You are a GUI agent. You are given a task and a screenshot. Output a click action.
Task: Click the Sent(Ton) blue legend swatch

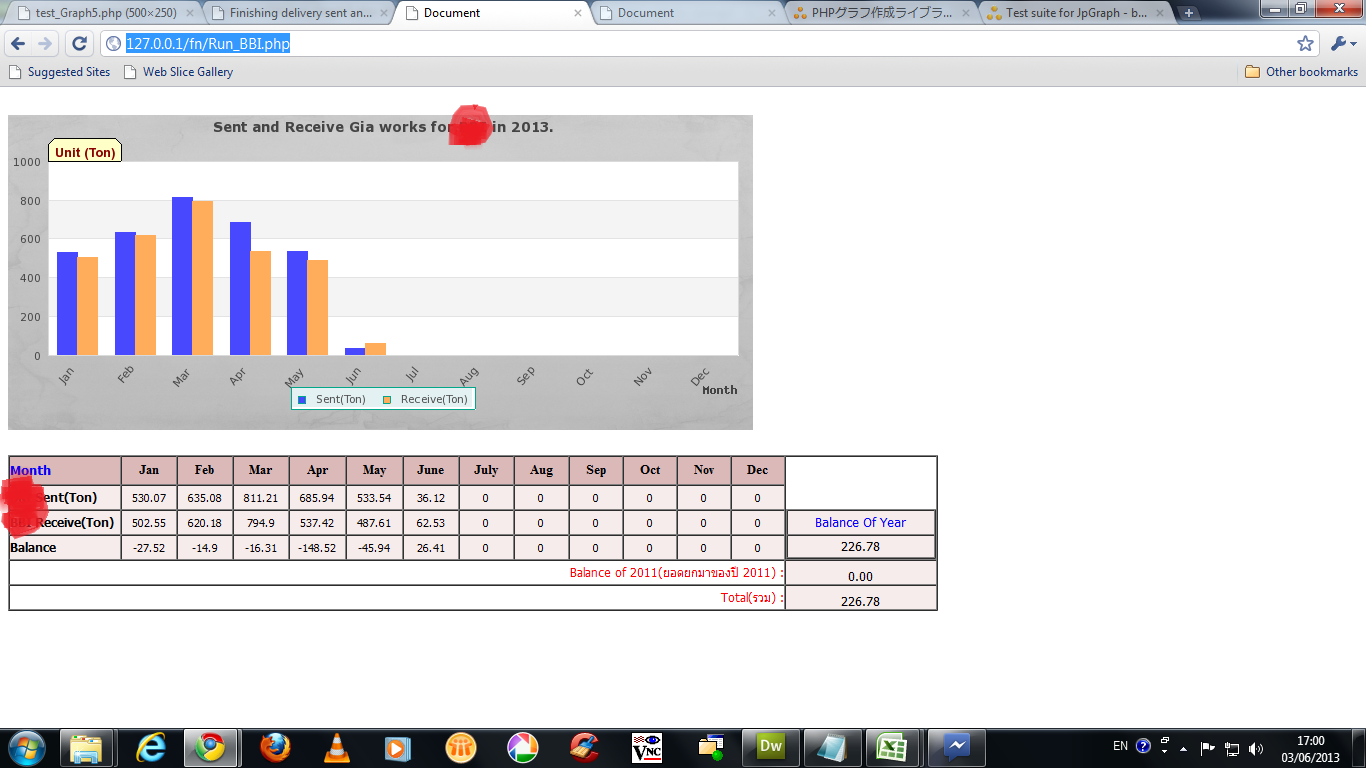[x=302, y=400]
